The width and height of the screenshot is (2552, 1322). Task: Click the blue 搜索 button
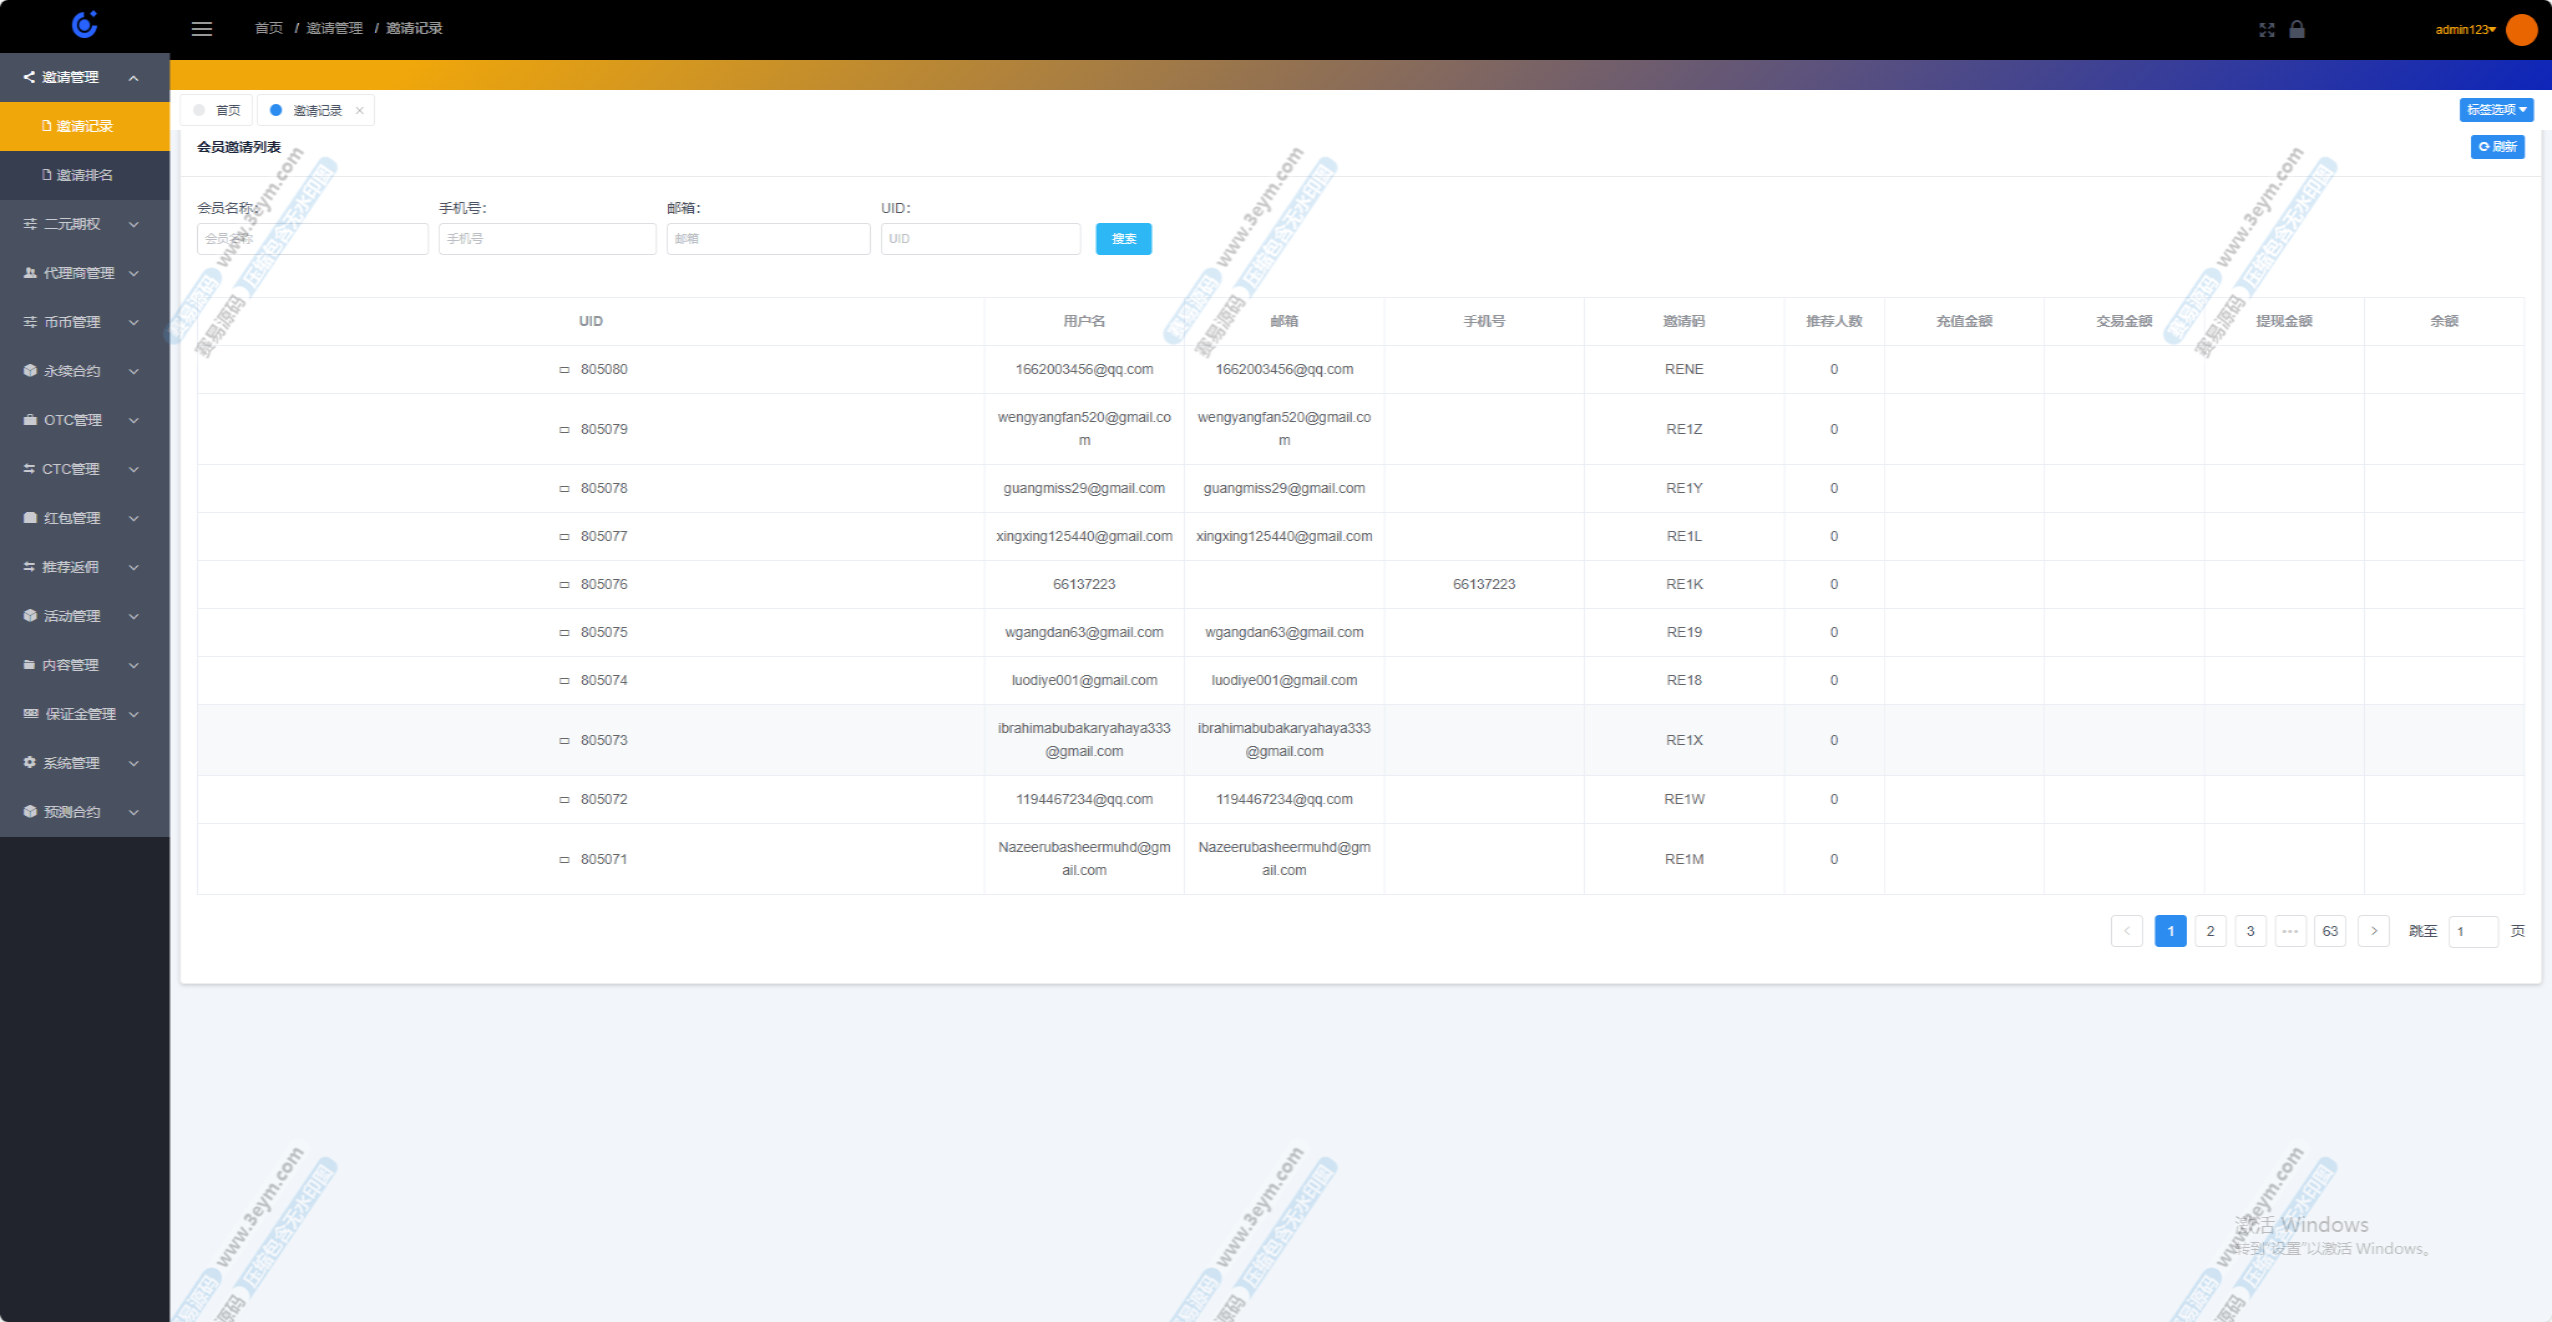(x=1123, y=239)
